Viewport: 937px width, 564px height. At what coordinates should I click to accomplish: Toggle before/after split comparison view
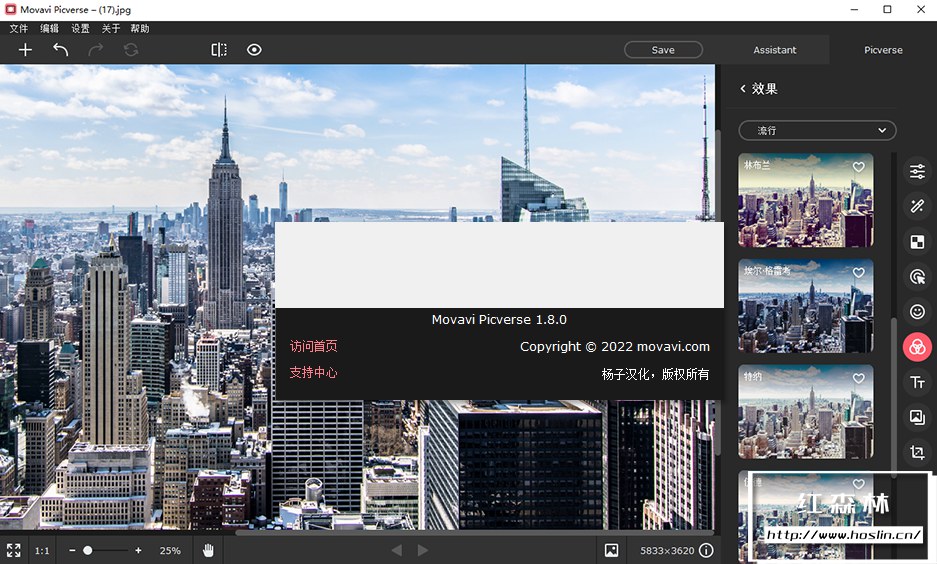click(x=219, y=50)
